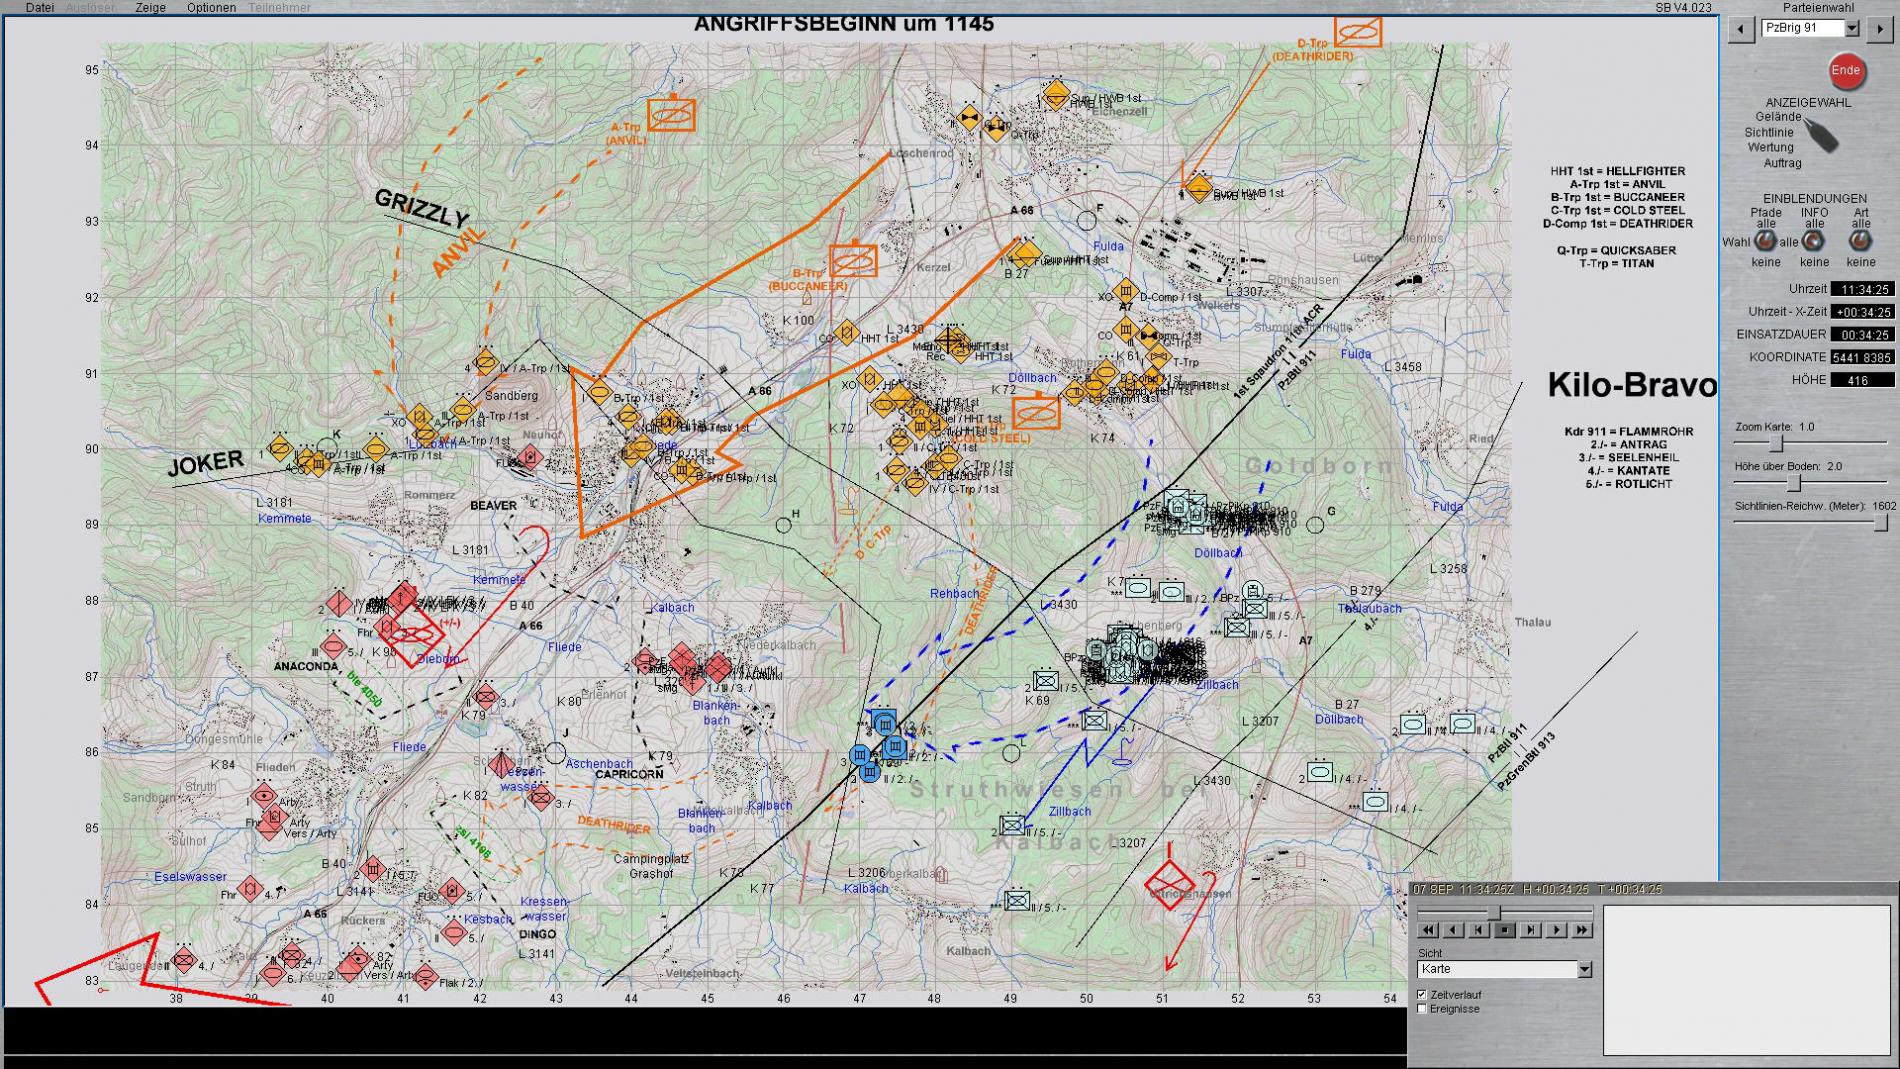Viewport: 1900px width, 1069px height.
Task: Toggle the Pfade overlay knob
Action: [1766, 241]
